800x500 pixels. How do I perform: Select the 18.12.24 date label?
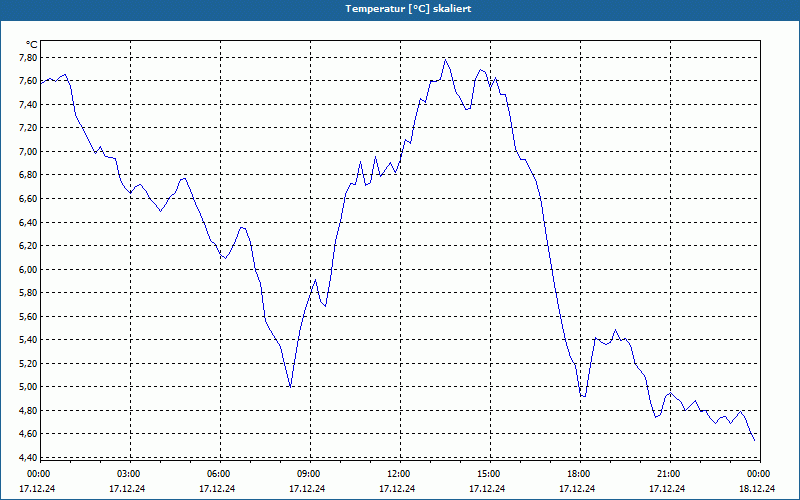coord(757,488)
